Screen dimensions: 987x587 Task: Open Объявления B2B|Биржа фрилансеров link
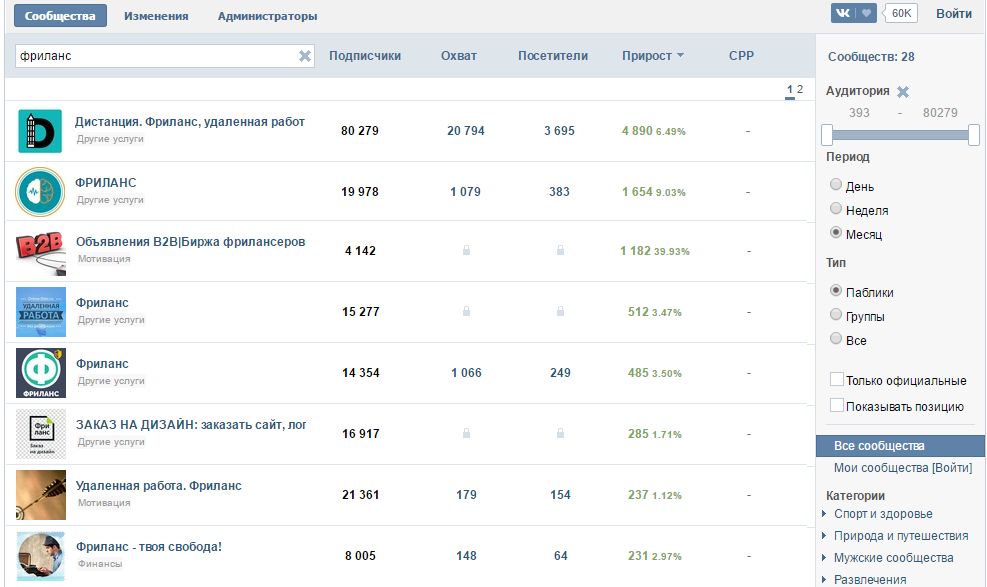190,242
